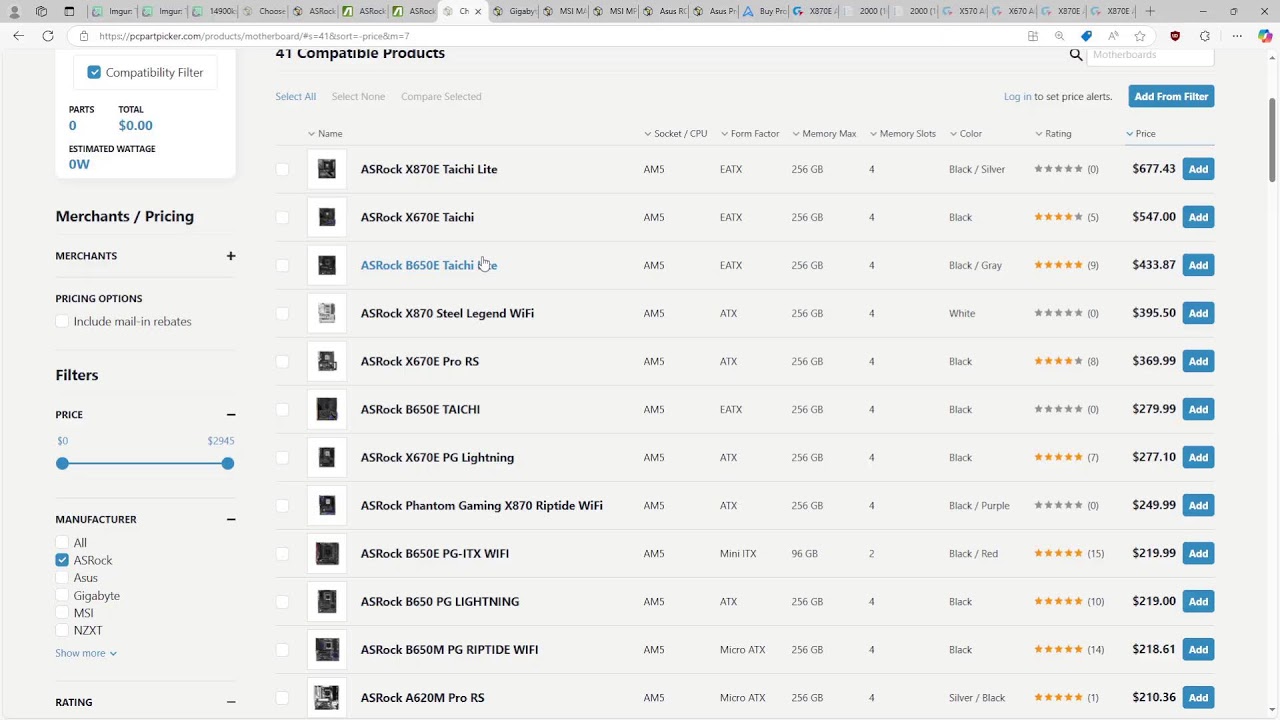Close the active PCPartPicker tab

click(477, 11)
